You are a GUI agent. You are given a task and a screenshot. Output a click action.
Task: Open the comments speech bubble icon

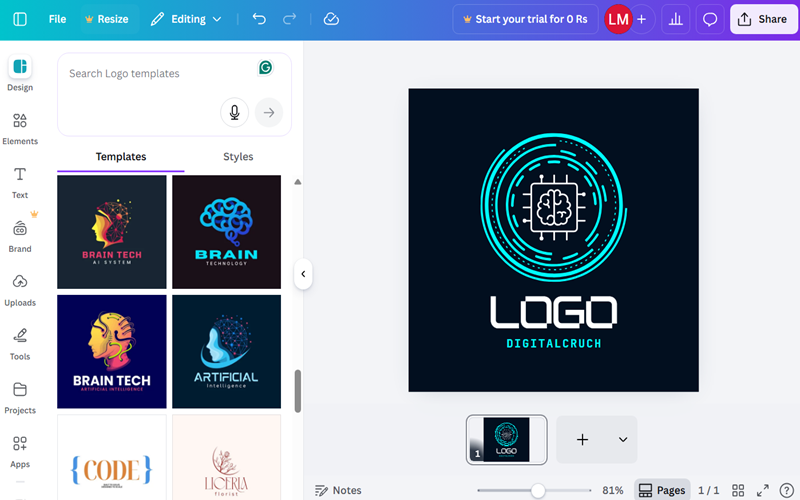(710, 19)
